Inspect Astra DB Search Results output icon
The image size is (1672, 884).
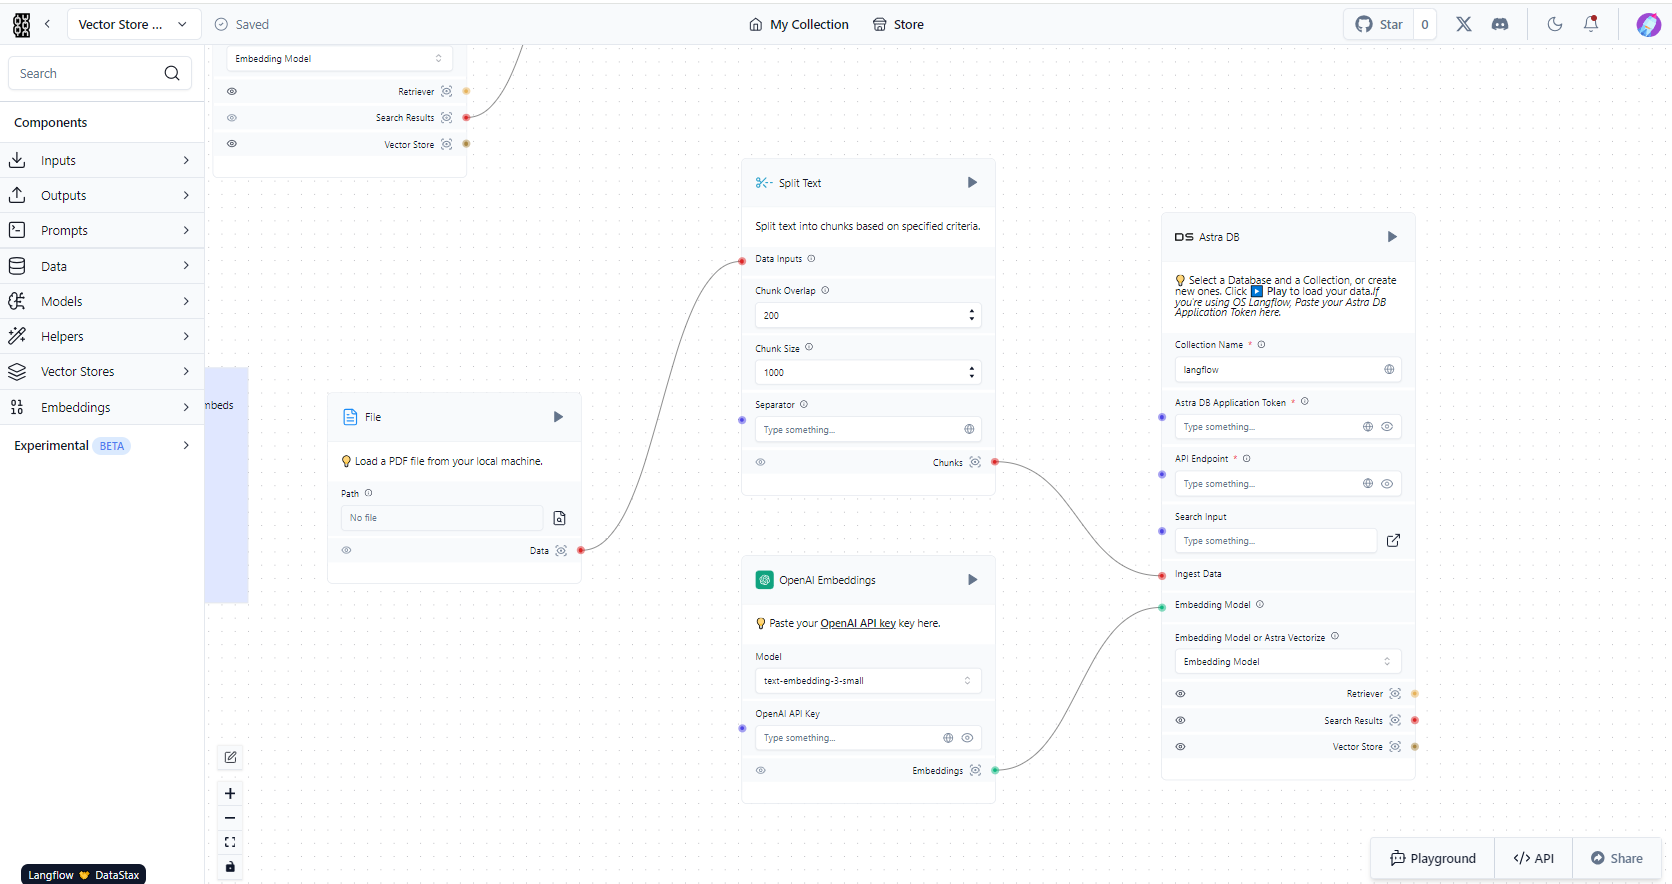pos(1395,720)
